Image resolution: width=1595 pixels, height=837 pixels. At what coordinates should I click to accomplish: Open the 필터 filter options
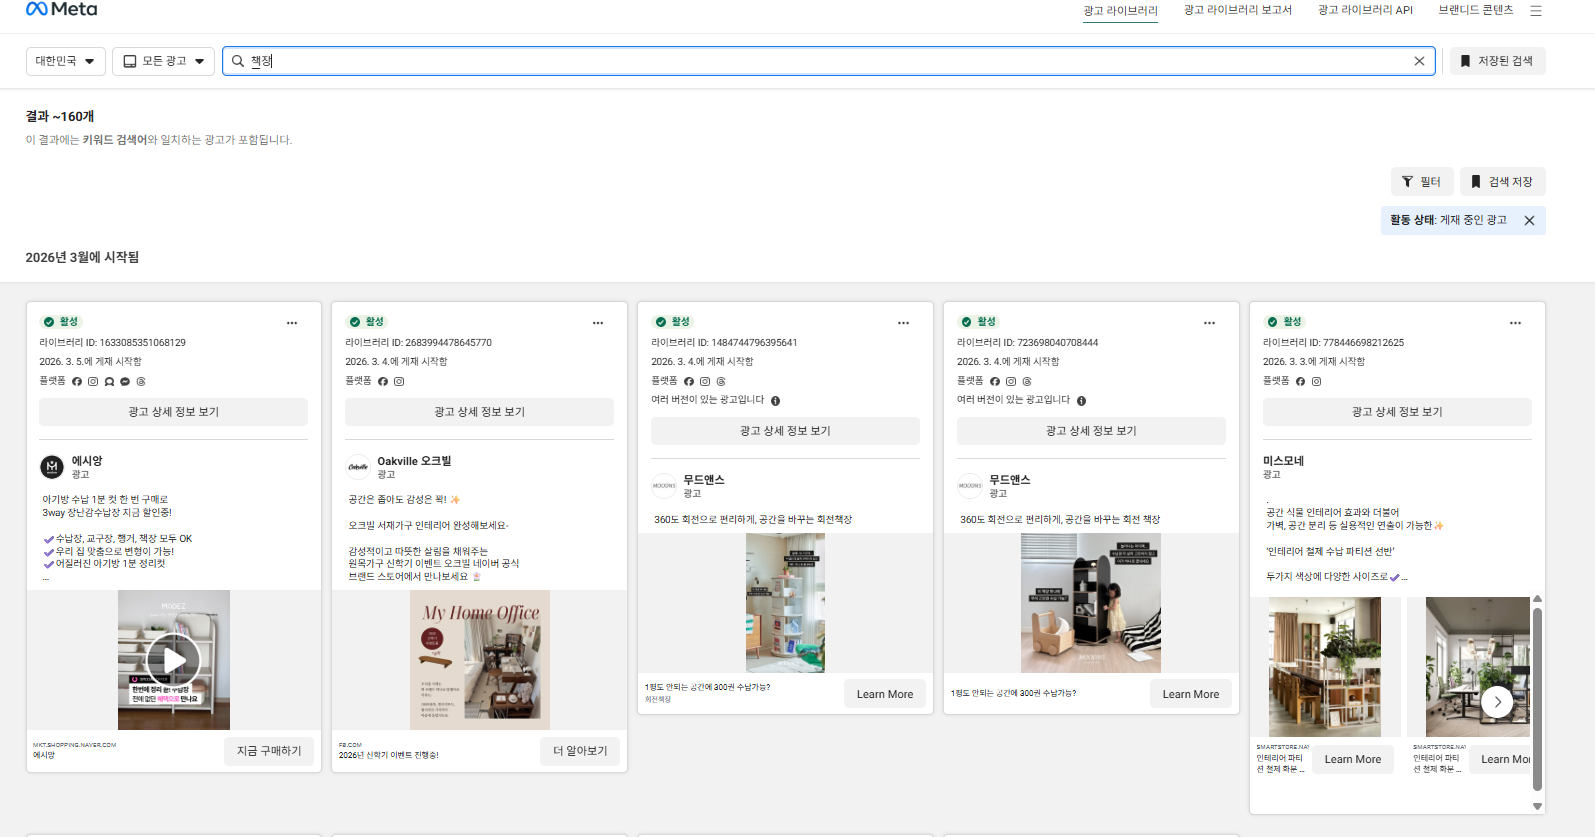pyautogui.click(x=1421, y=182)
